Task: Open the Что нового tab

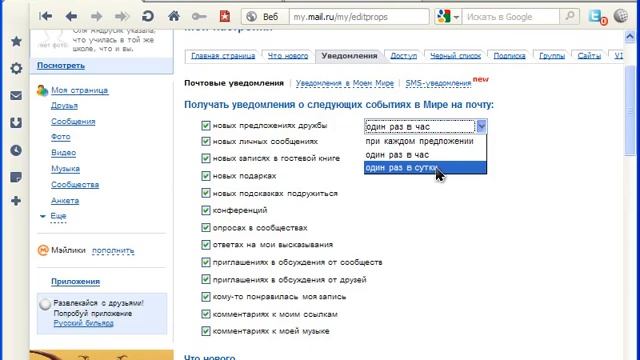Action: 288,56
